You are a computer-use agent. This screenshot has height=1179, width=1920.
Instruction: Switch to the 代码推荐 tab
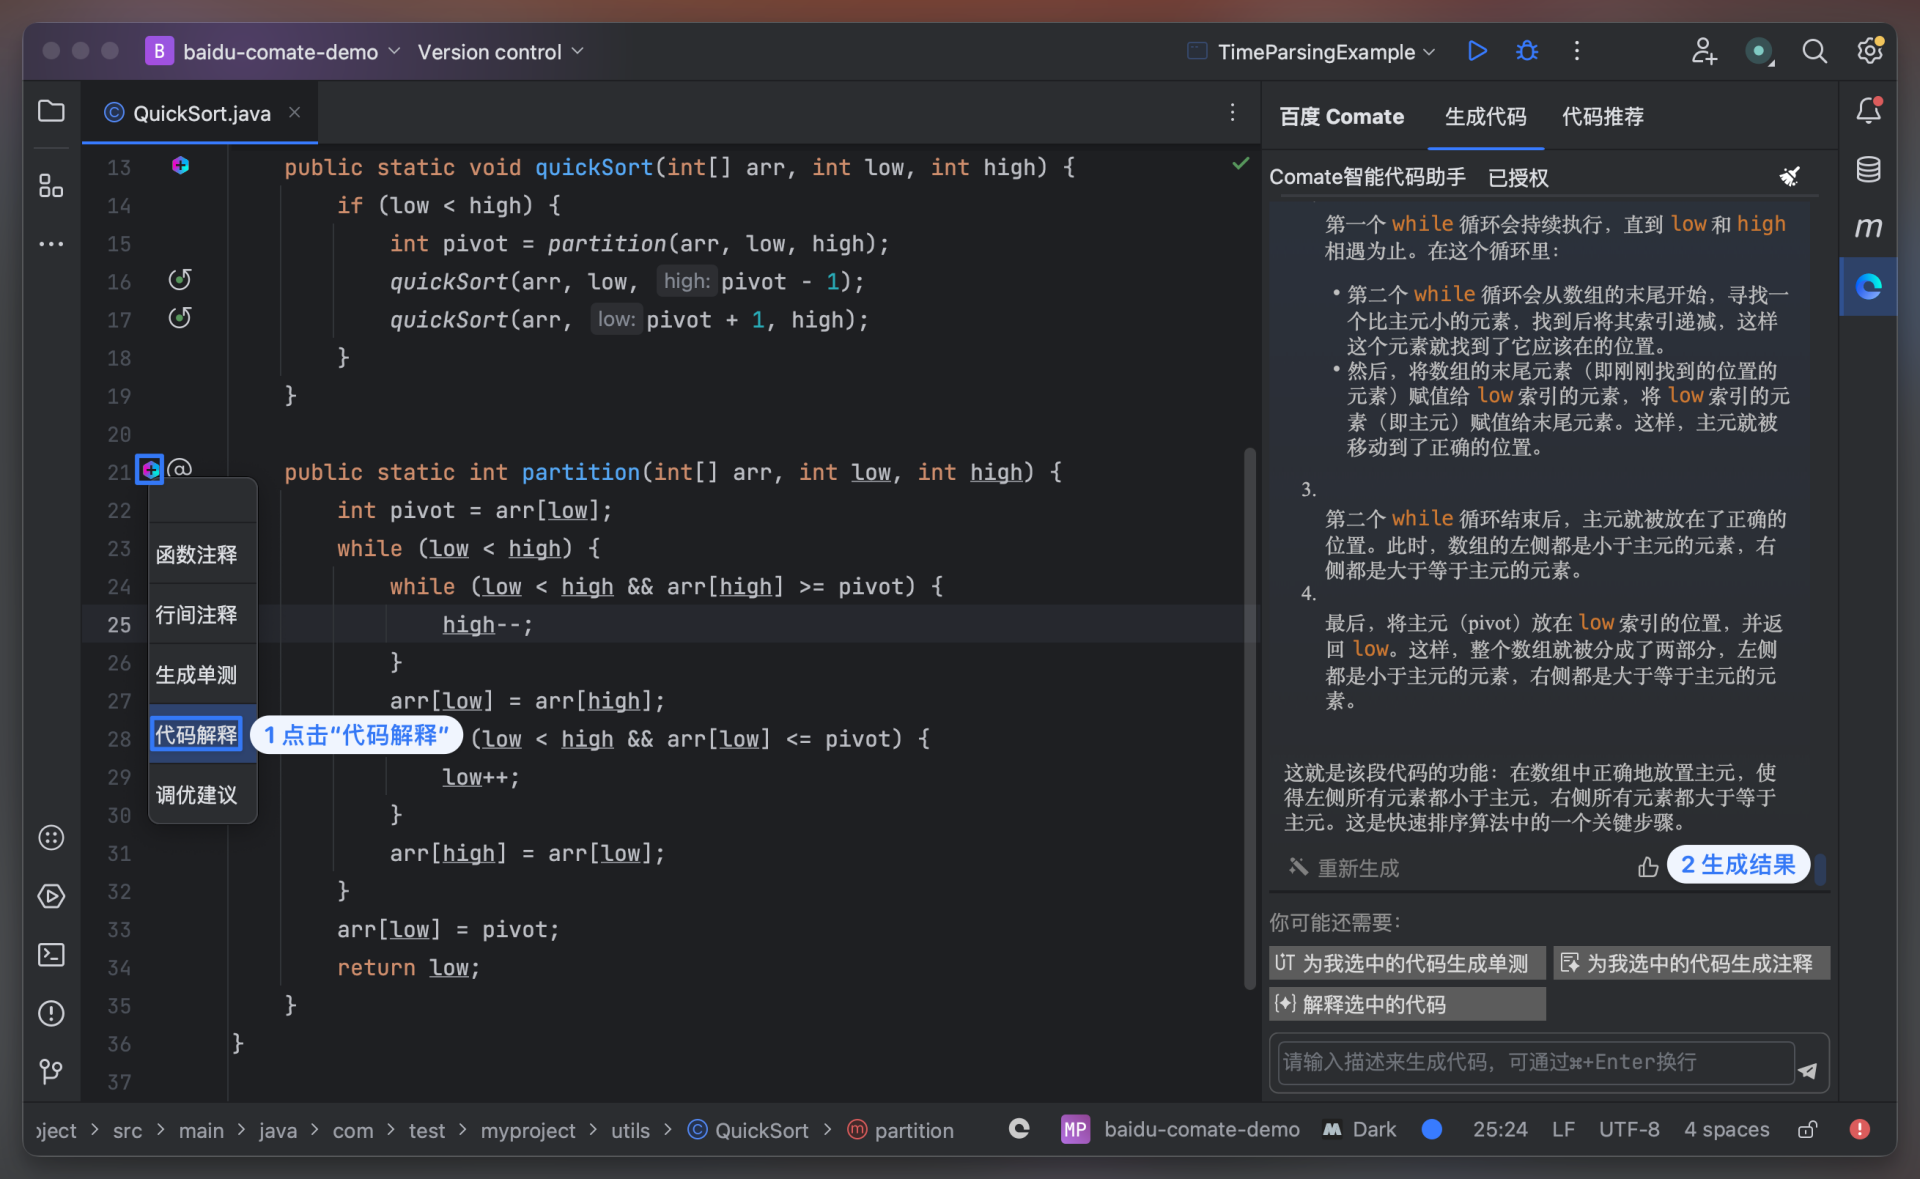1602,117
